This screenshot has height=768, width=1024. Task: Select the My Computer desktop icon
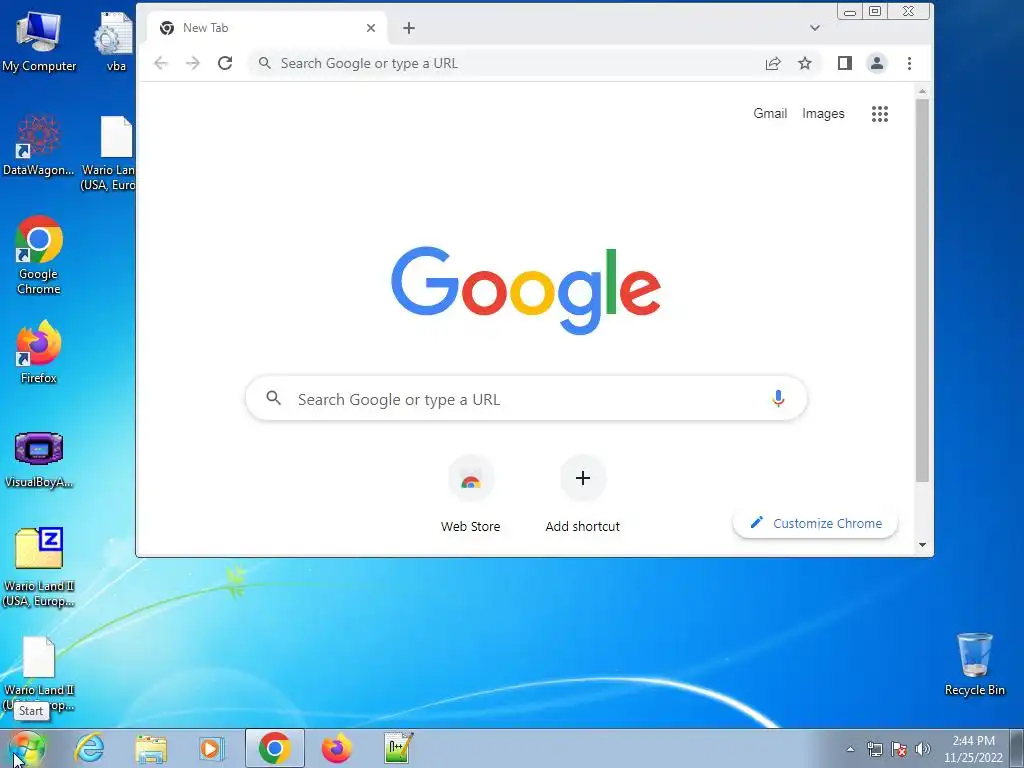point(39,40)
